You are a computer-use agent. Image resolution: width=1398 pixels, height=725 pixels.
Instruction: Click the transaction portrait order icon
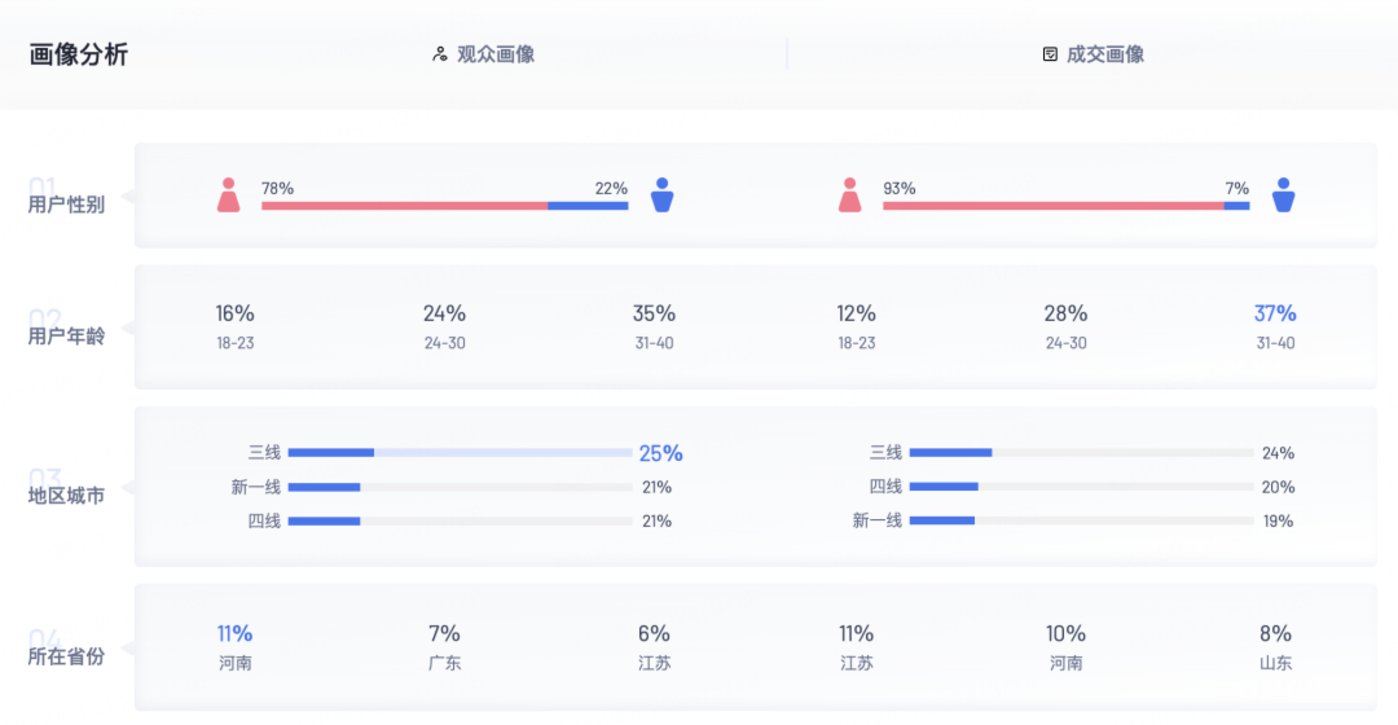tap(1049, 54)
